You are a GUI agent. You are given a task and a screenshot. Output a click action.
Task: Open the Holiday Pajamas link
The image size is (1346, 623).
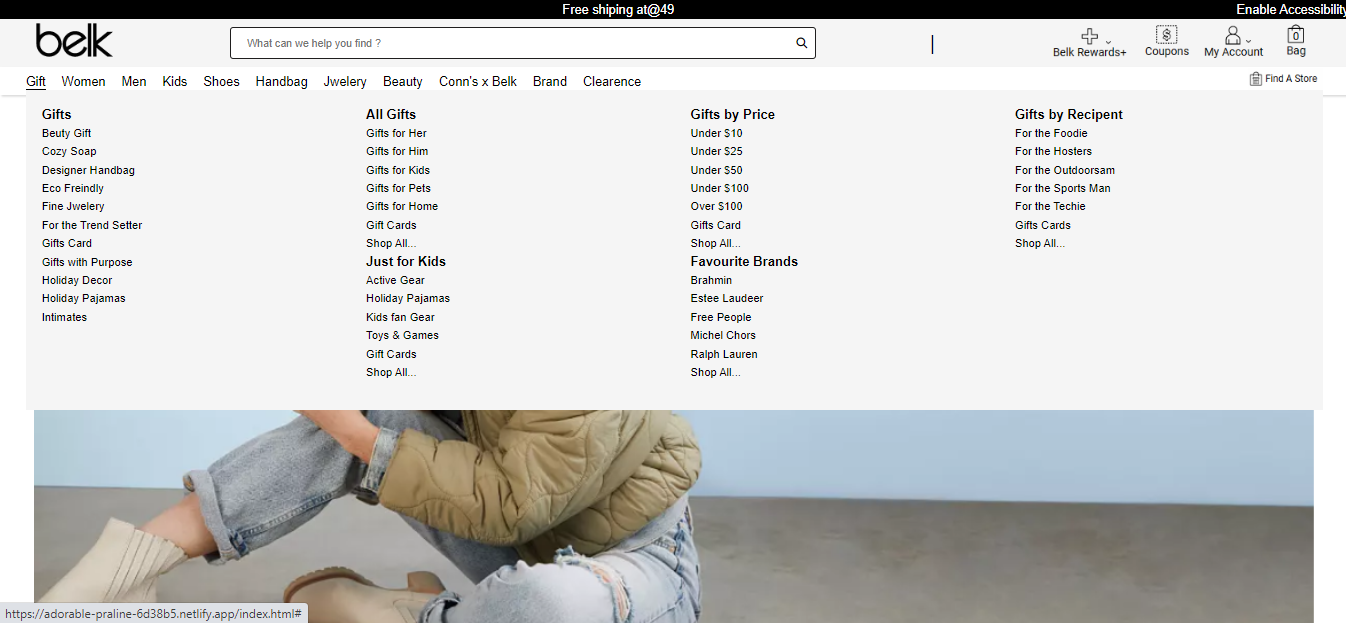(83, 297)
